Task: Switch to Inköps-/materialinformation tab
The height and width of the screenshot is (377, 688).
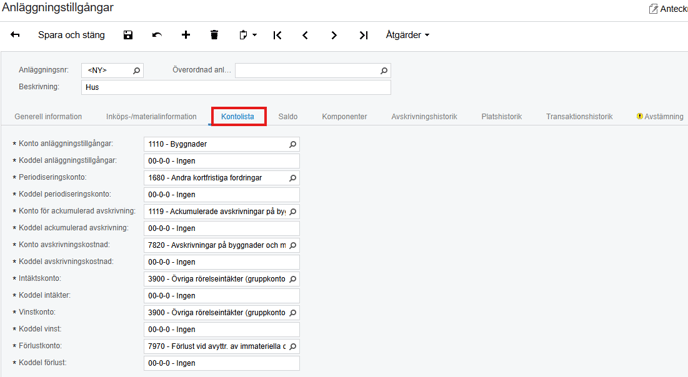Action: pyautogui.click(x=151, y=117)
